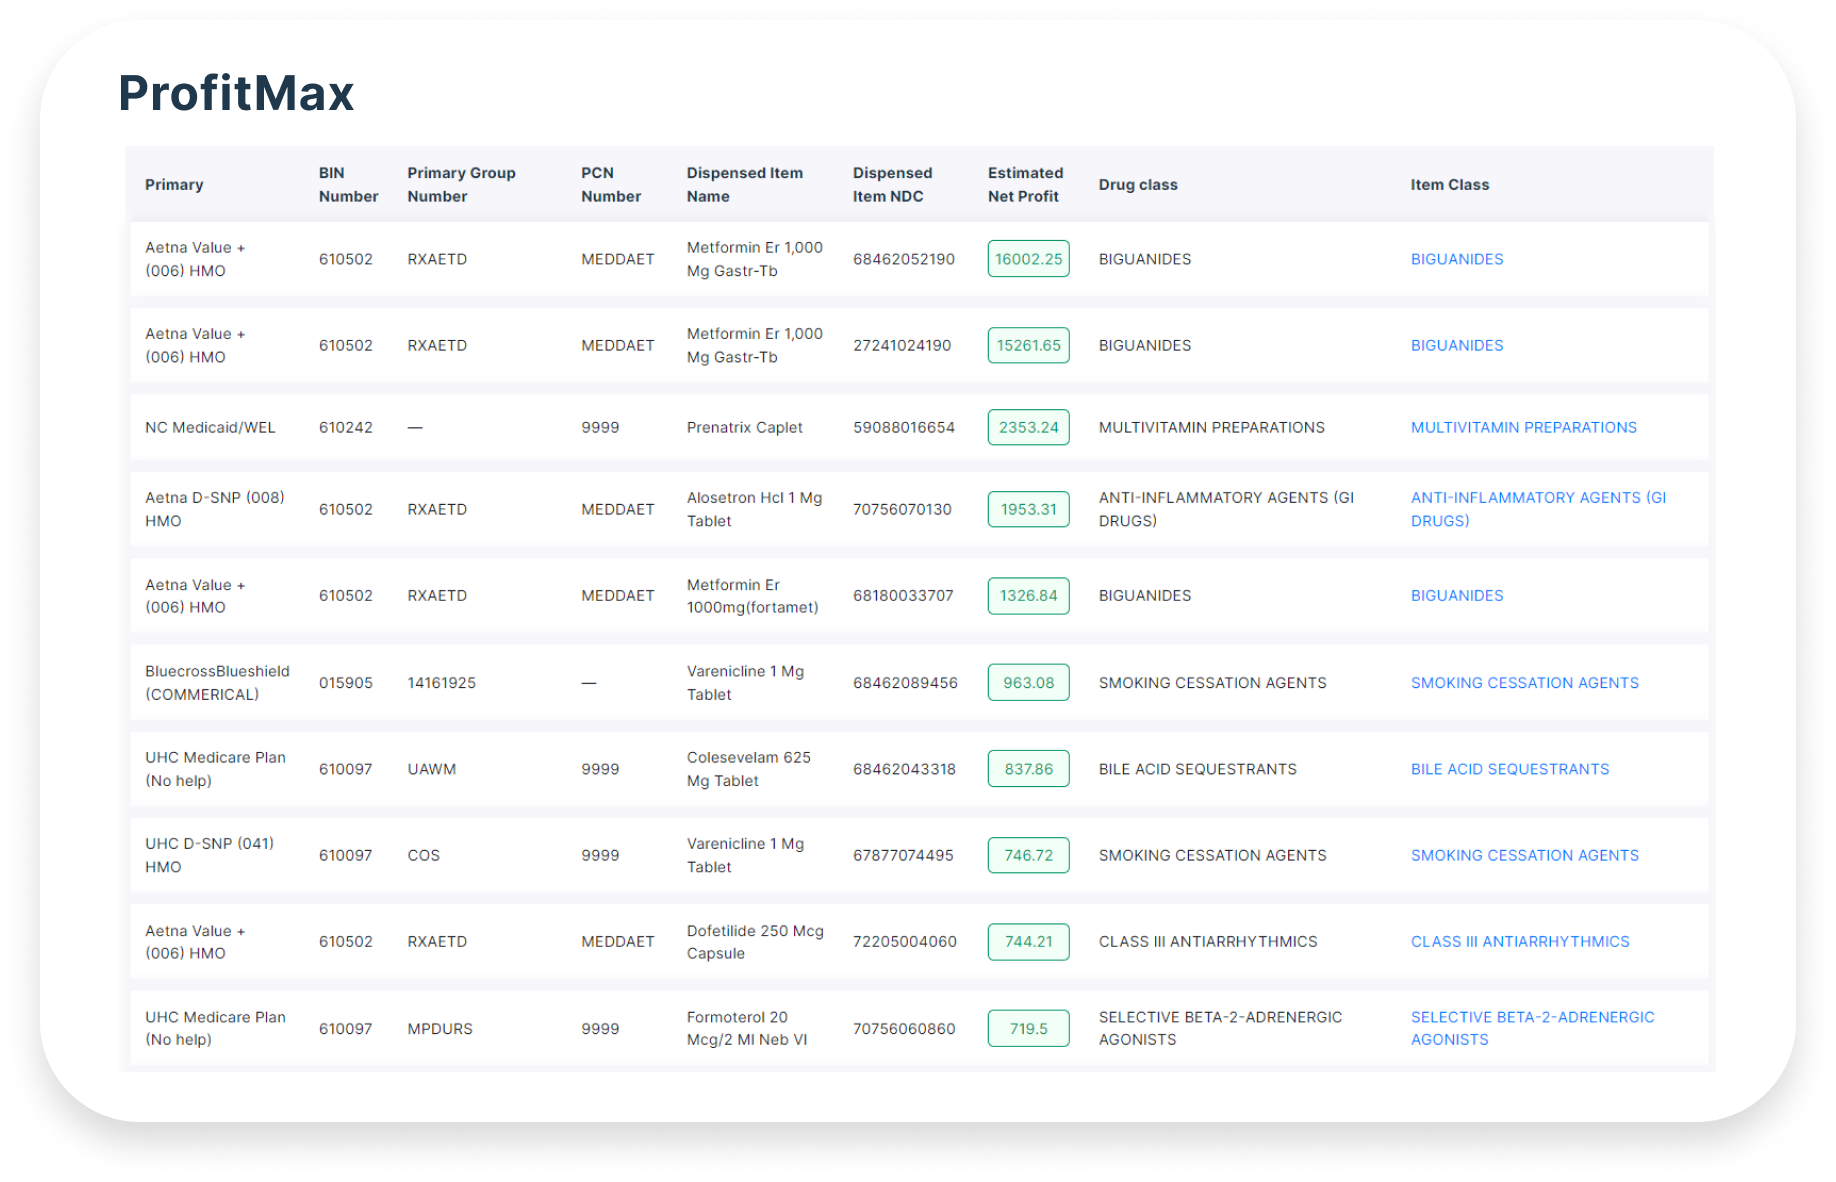Click the 963.08 estimated profit badge

(x=1028, y=683)
